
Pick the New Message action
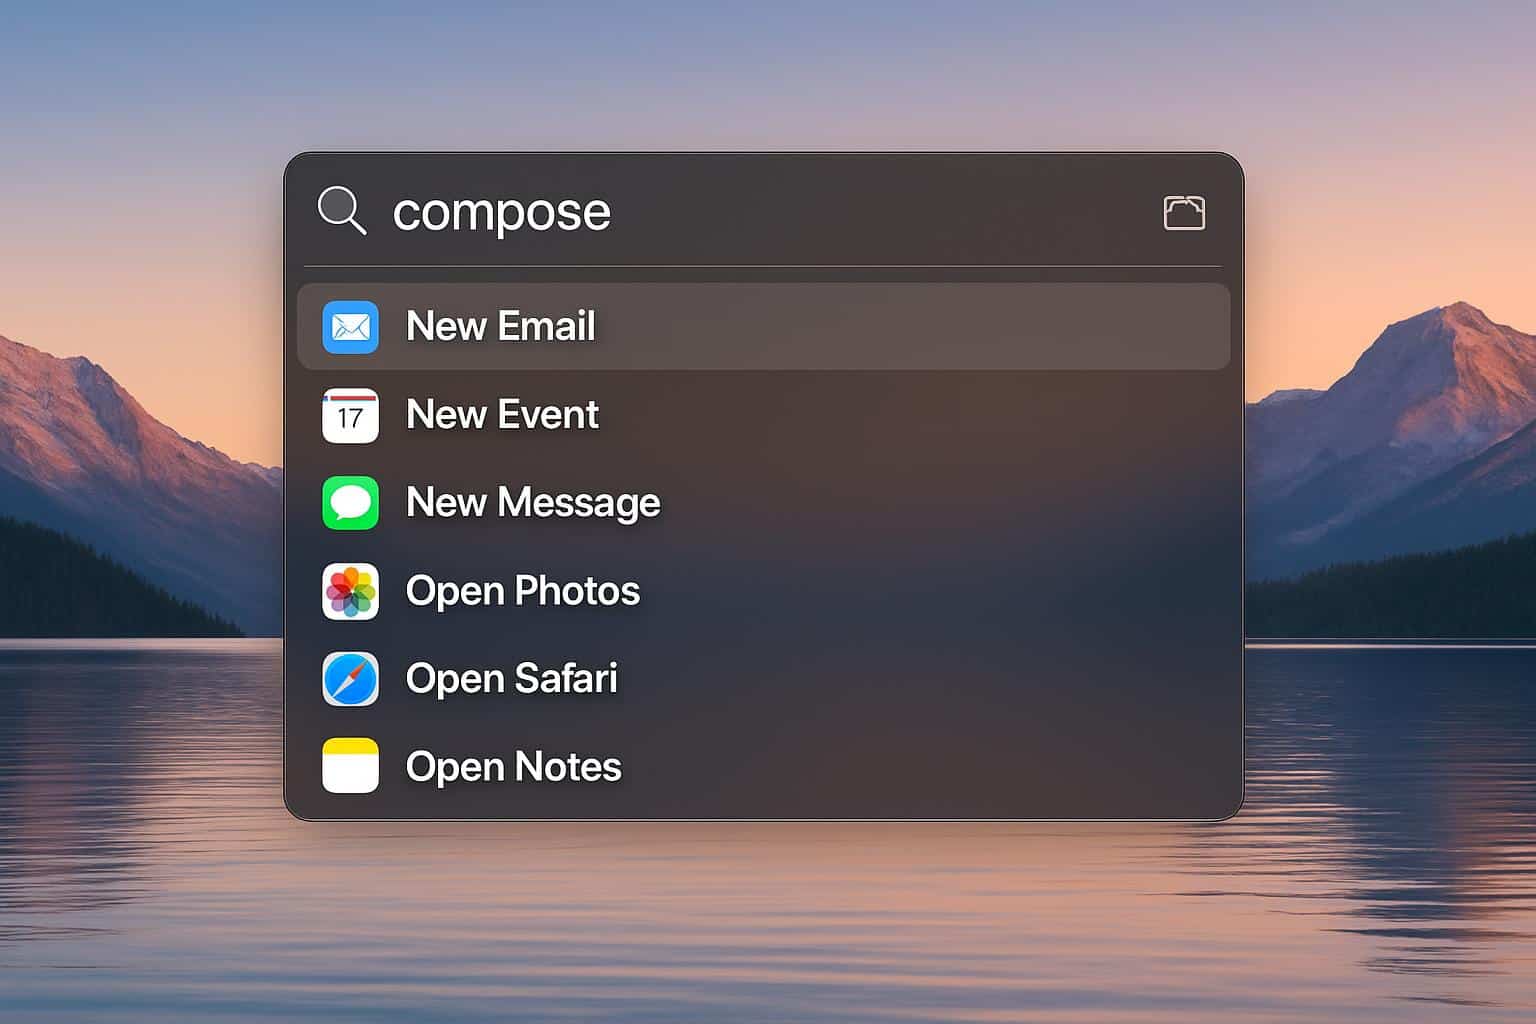[x=532, y=503]
